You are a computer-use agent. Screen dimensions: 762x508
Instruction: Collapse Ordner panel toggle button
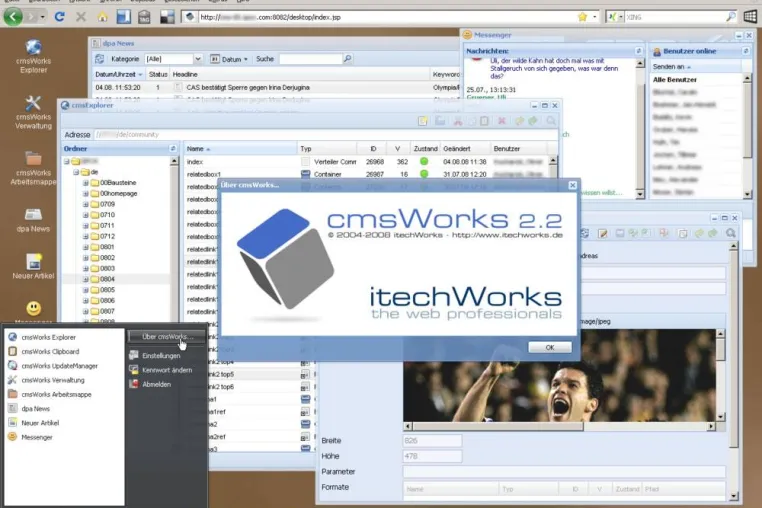[x=173, y=148]
